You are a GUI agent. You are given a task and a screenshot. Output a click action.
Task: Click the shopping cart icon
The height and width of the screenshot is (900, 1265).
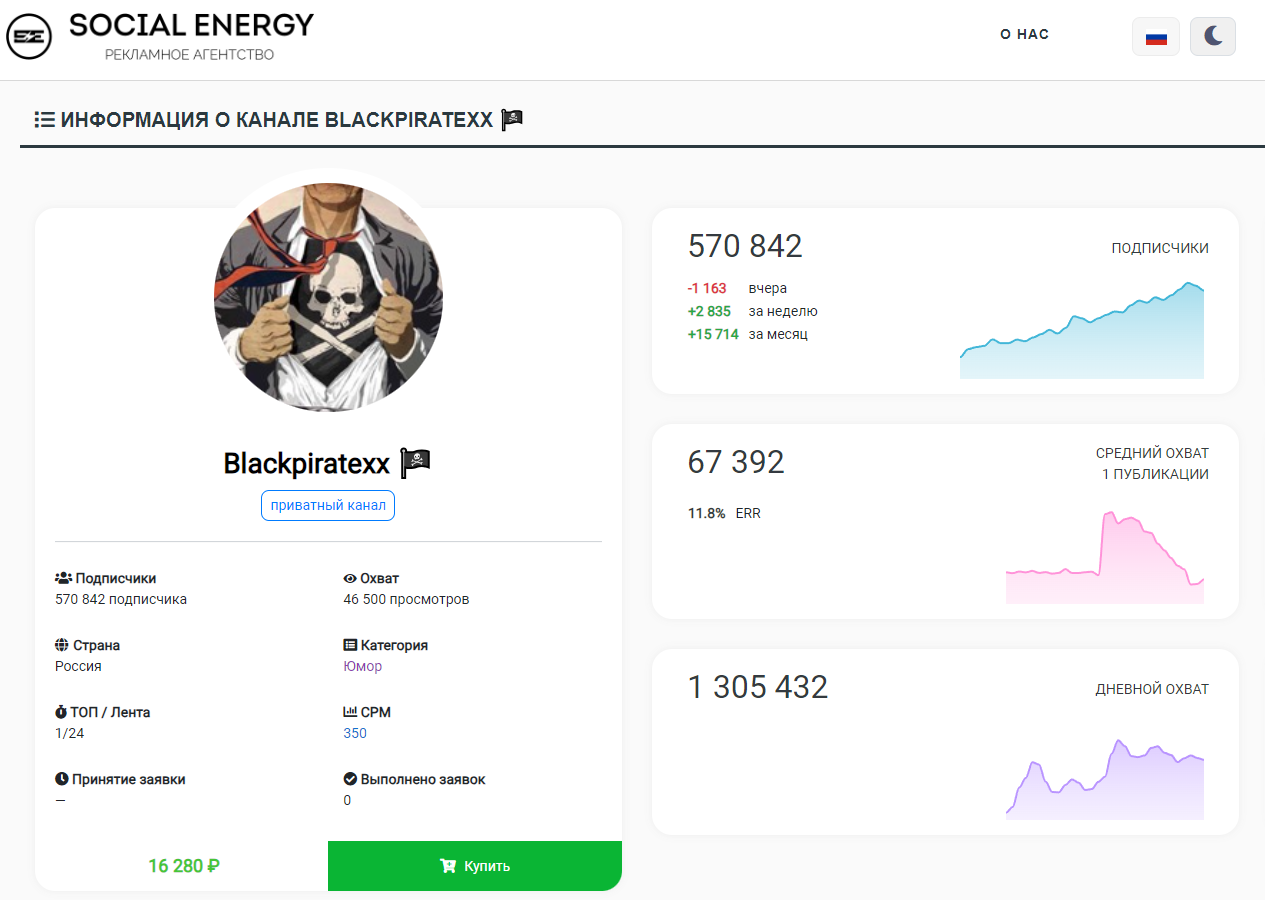pos(448,866)
